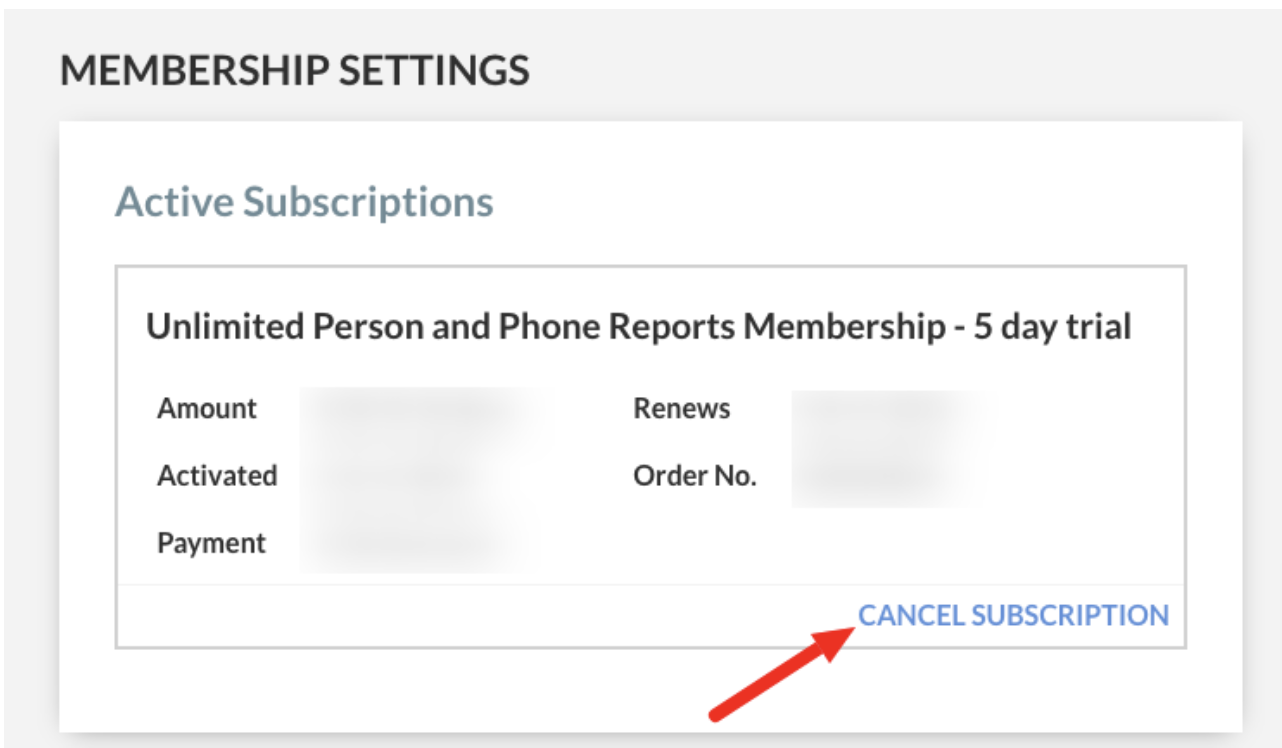The image size is (1282, 748).
Task: Click the Activated label
Action: tap(217, 476)
